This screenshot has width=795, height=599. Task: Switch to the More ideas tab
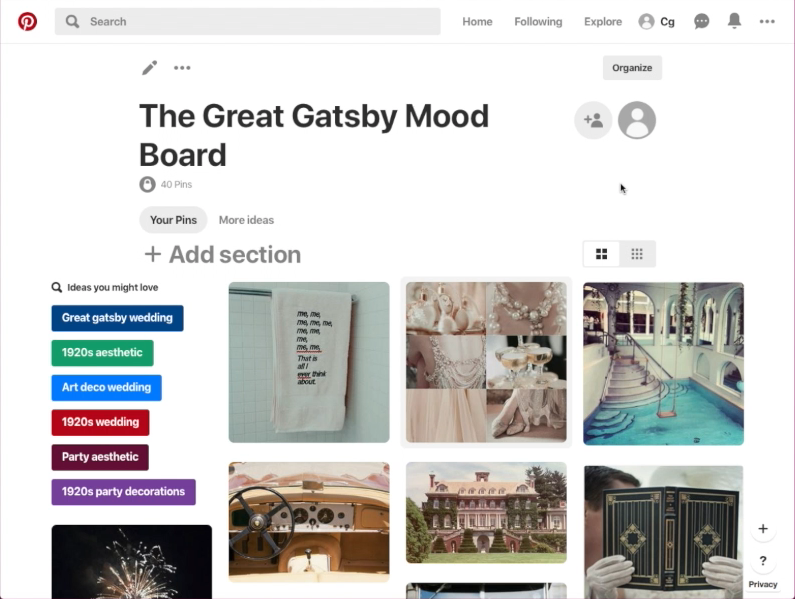(x=246, y=220)
